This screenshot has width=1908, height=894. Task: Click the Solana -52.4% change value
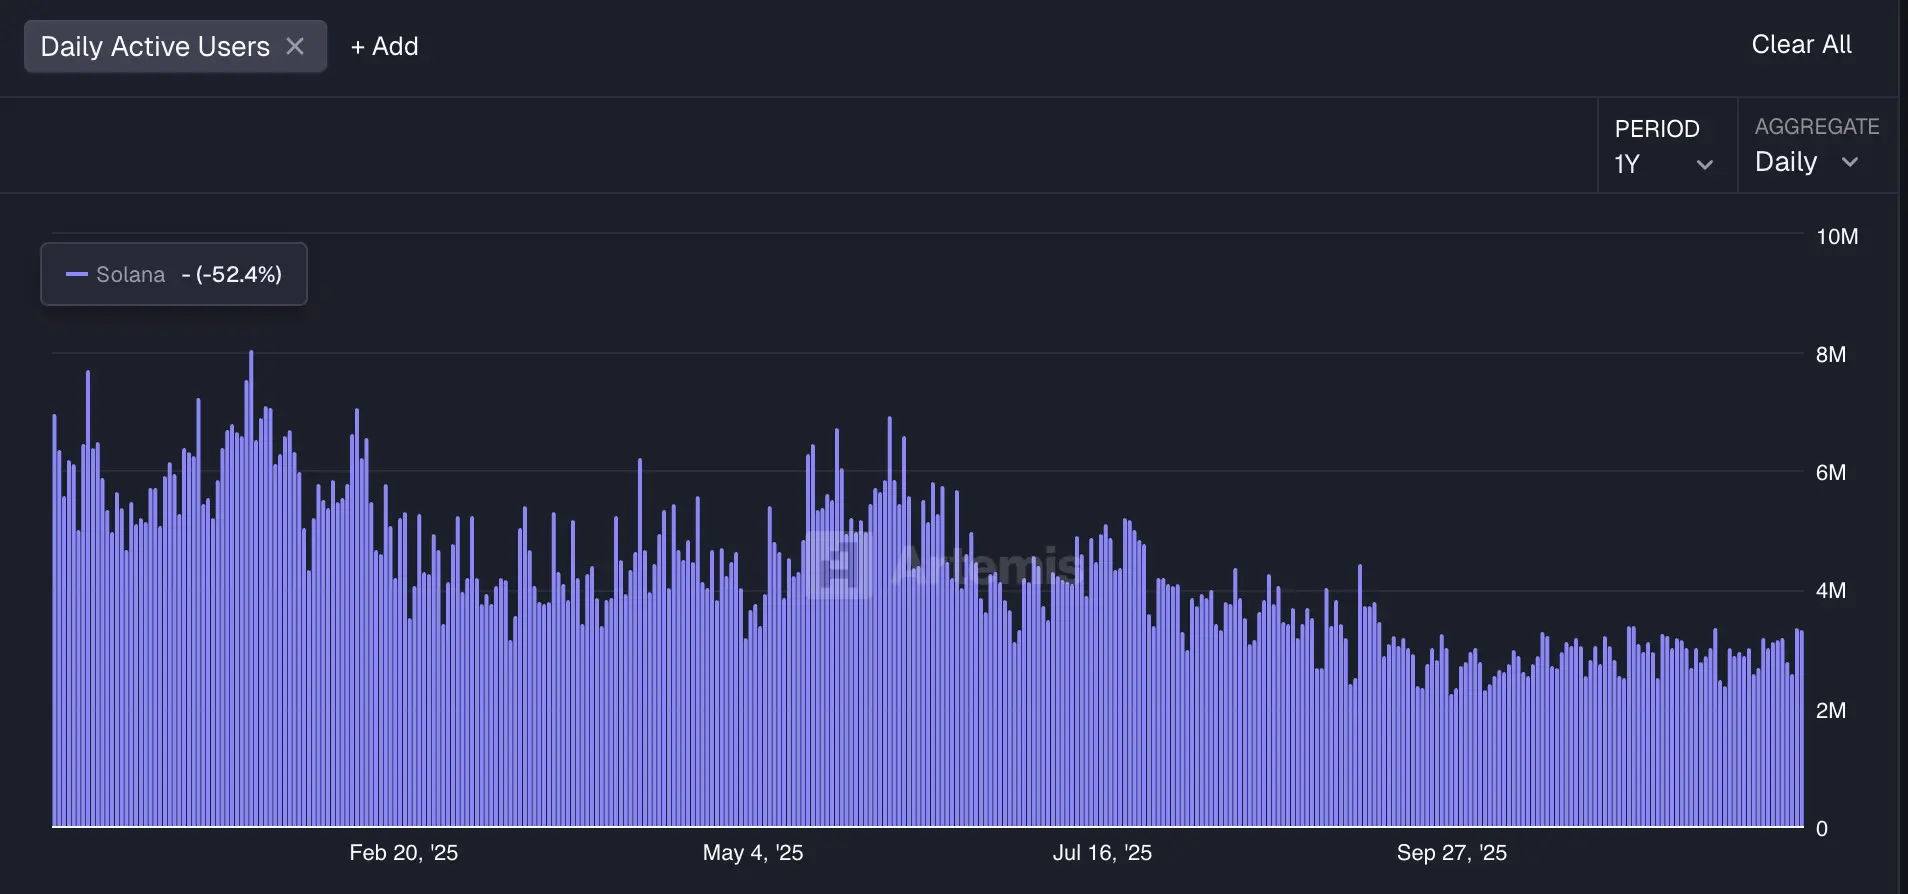pyautogui.click(x=238, y=274)
